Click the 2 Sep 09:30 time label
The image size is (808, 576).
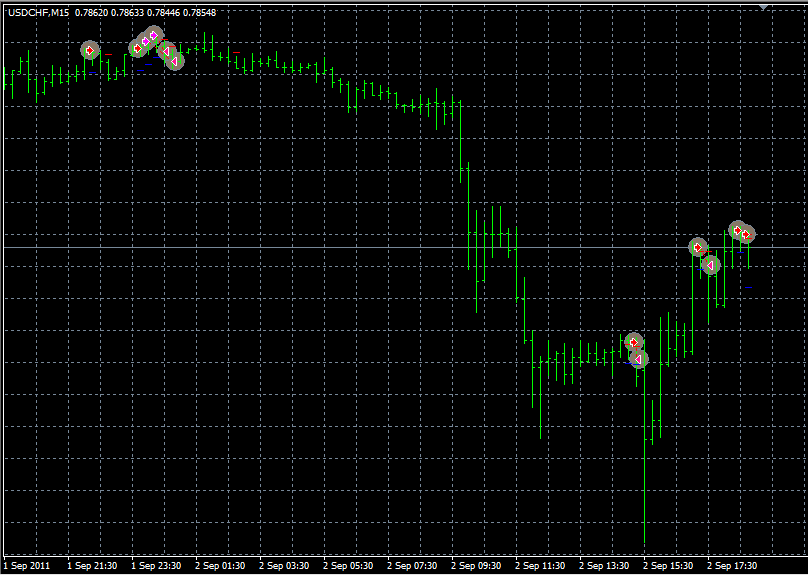tap(476, 566)
